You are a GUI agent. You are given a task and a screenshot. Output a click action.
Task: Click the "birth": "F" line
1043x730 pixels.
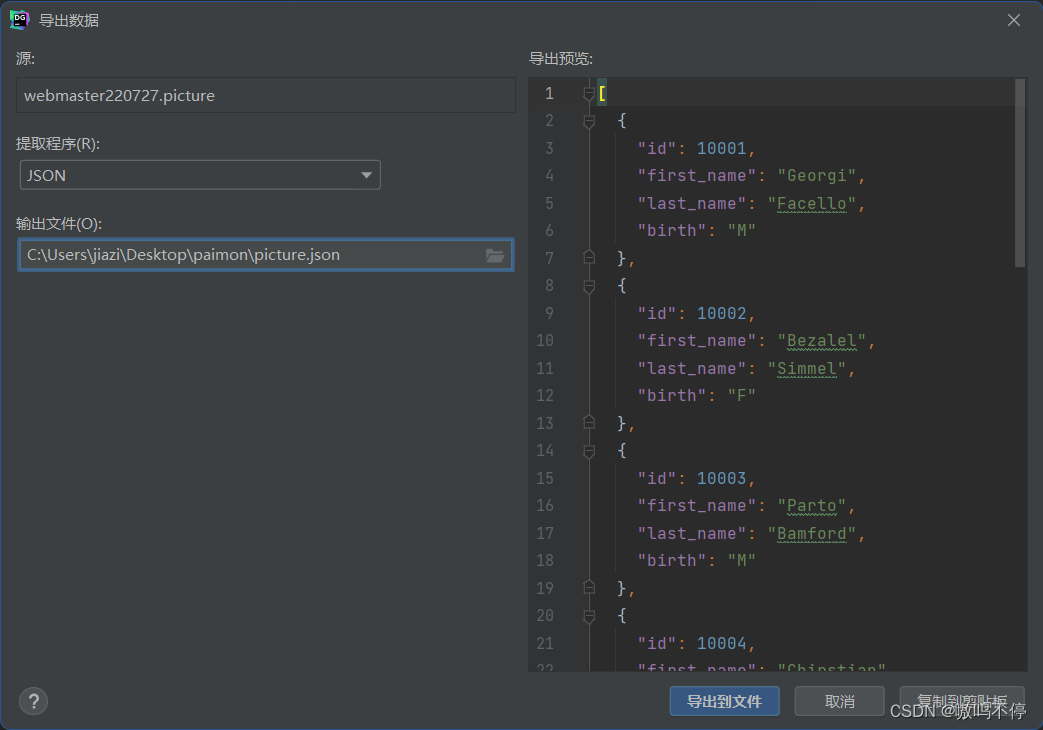(696, 395)
